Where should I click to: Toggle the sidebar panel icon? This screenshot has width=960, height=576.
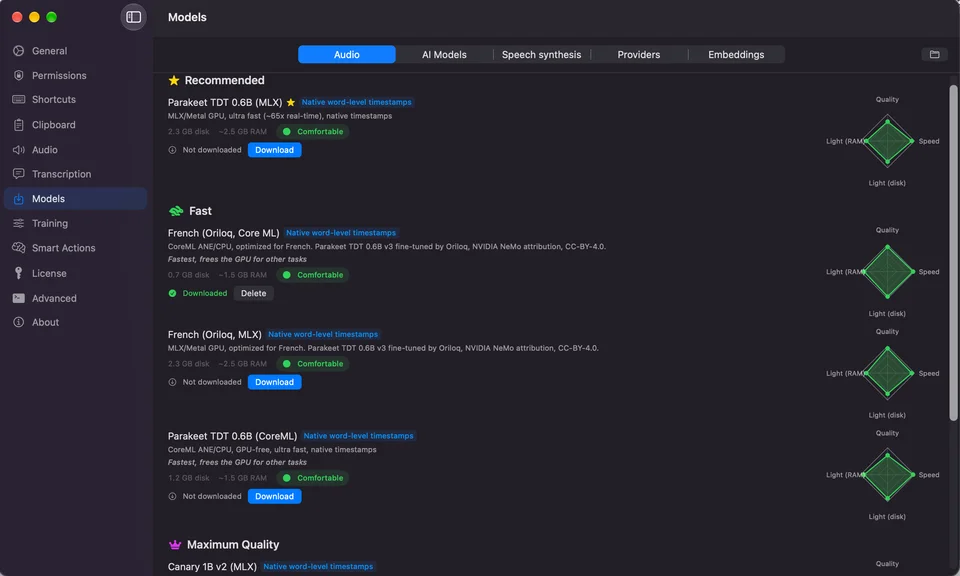click(x=133, y=17)
